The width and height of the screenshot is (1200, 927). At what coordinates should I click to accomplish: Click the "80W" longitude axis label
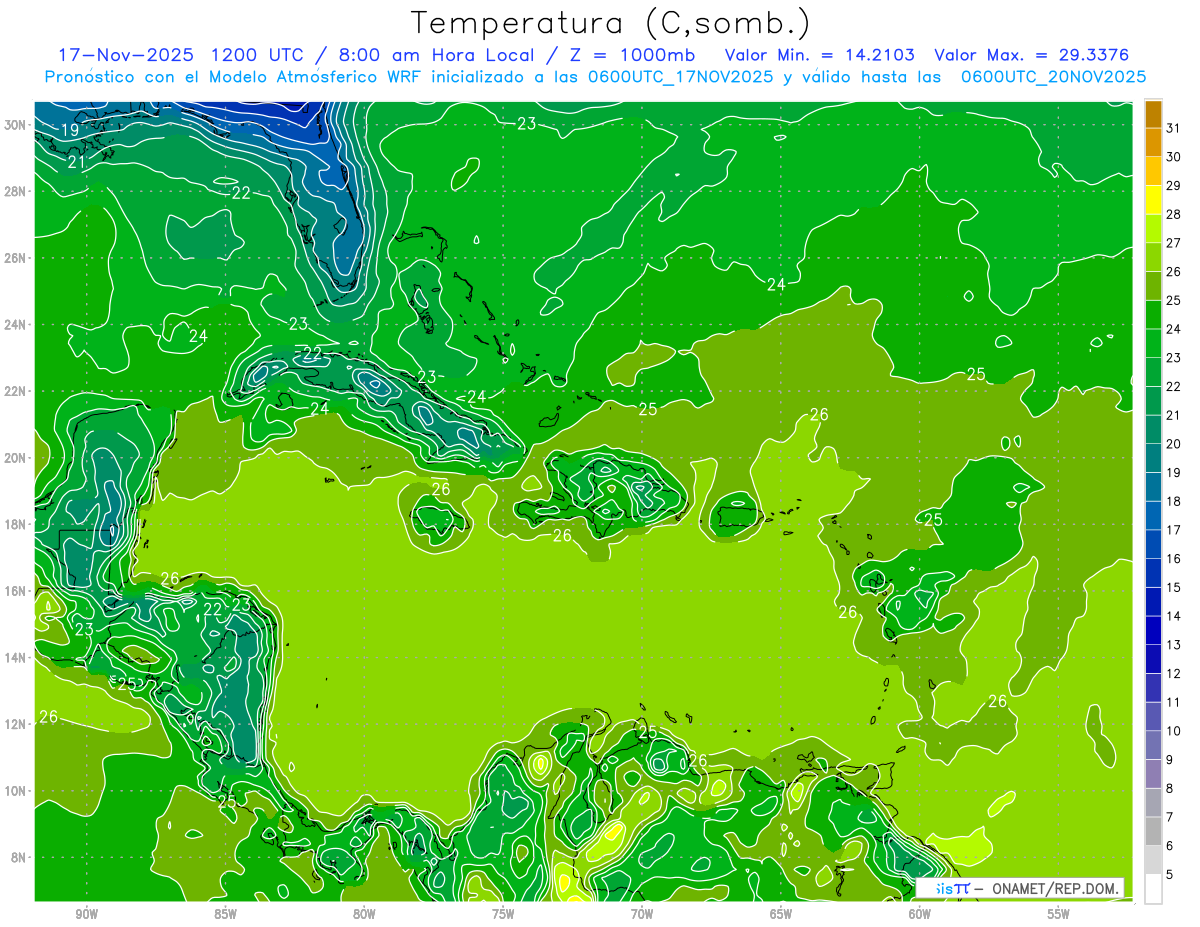pyautogui.click(x=364, y=914)
